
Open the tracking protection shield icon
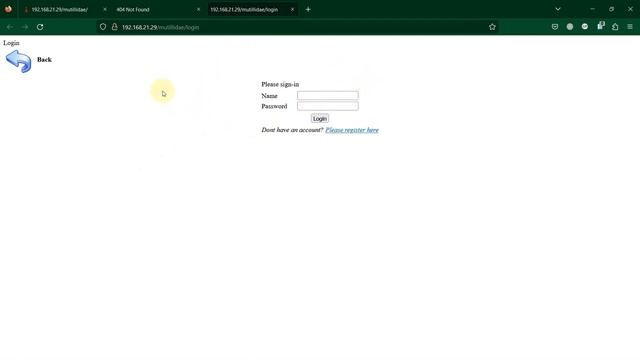tap(103, 27)
